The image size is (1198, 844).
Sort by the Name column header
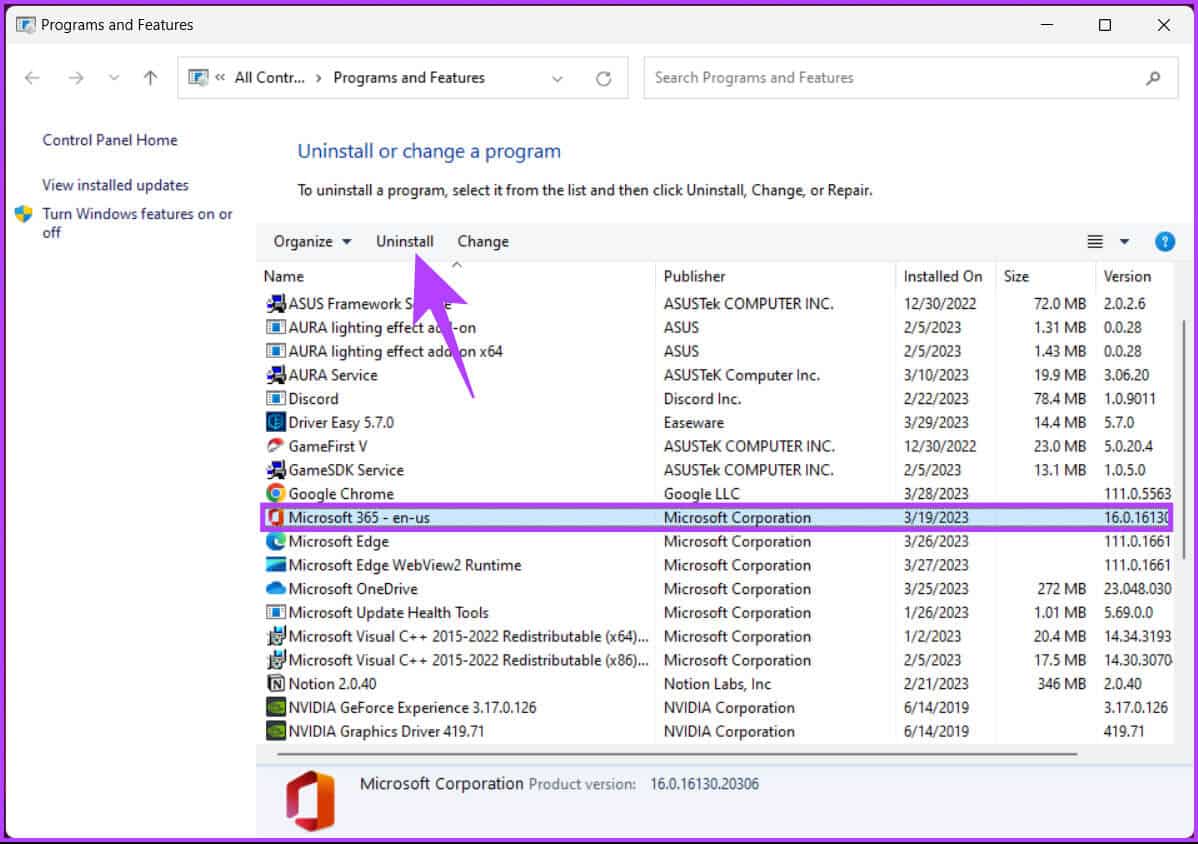283,276
